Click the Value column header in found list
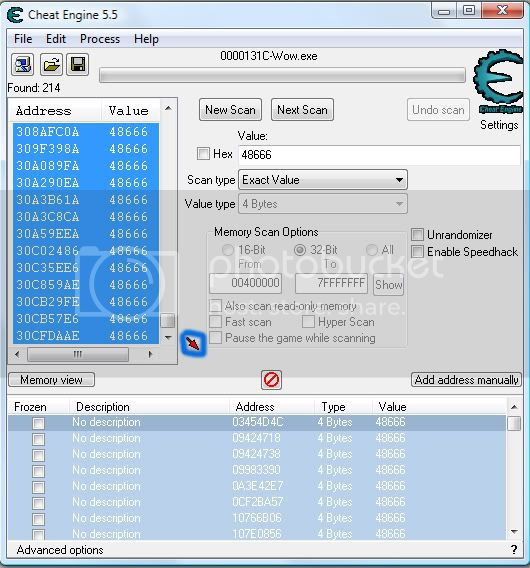 point(130,110)
